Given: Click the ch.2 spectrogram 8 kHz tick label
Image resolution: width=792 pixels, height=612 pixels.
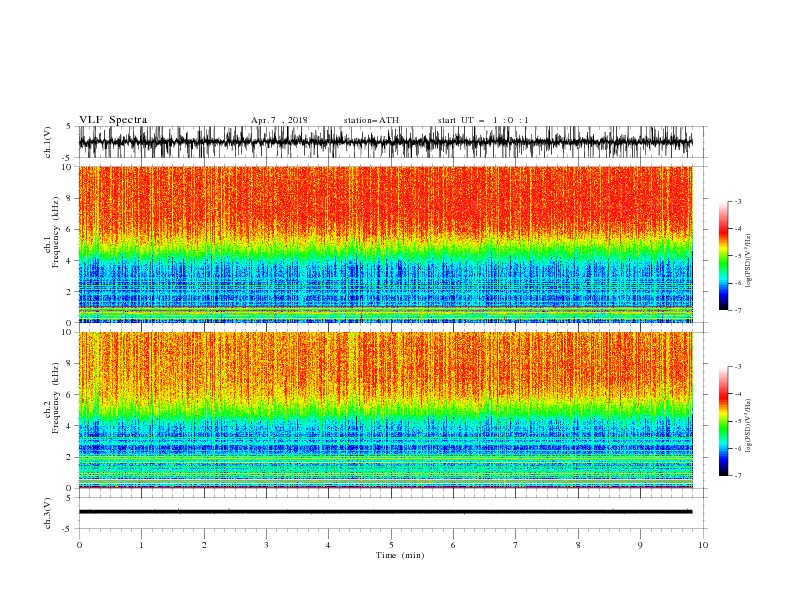Looking at the screenshot, I should 69,364.
